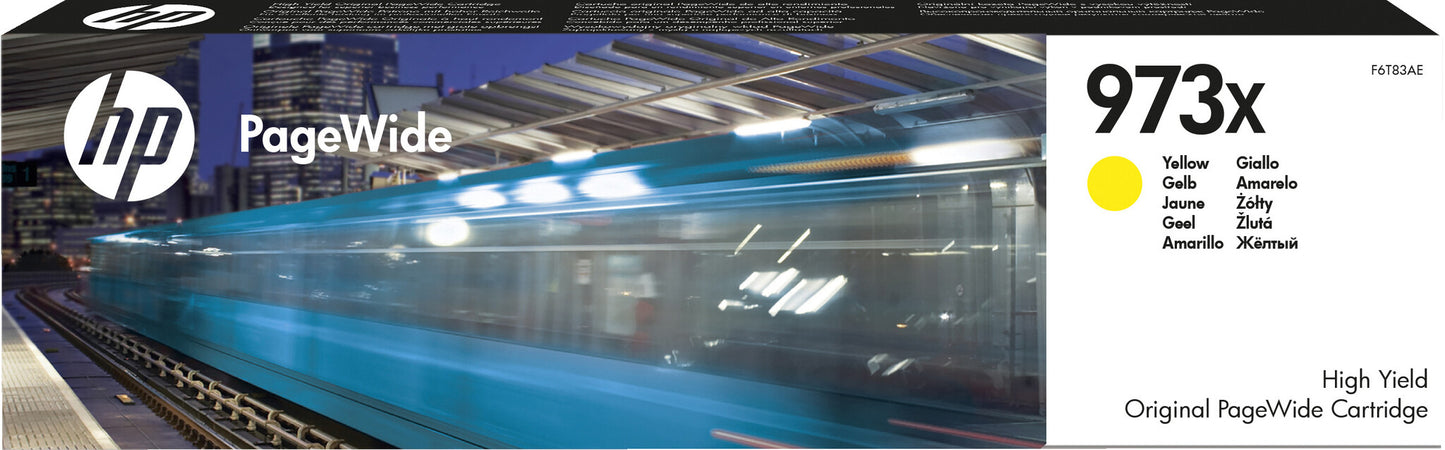Select the 'Жёлтый' color label

(1266, 243)
